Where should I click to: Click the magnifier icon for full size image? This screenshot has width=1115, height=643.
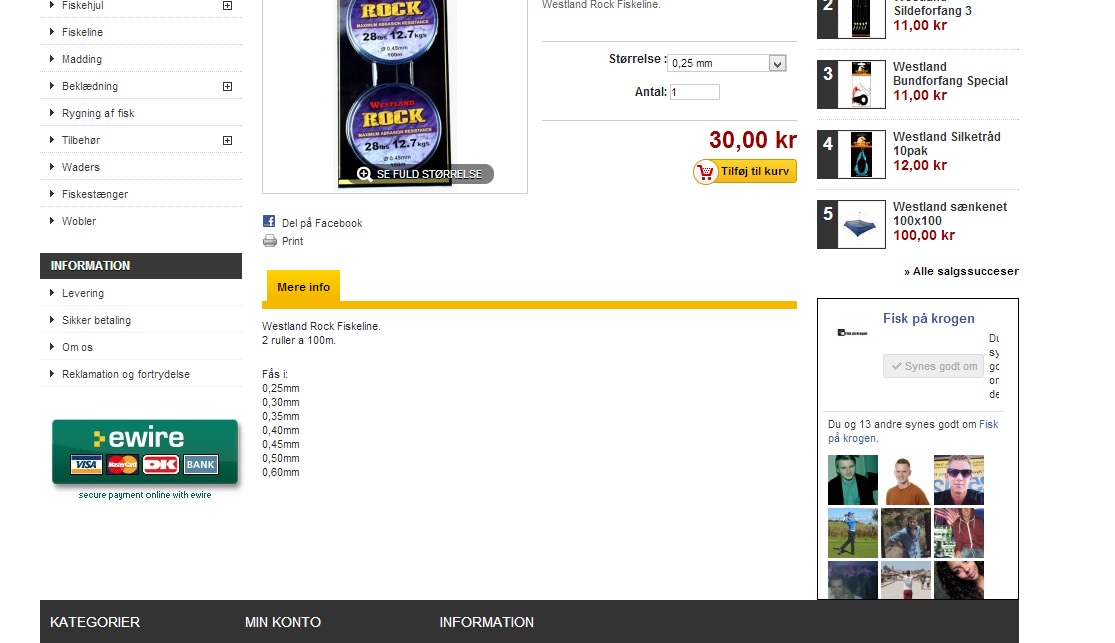364,174
